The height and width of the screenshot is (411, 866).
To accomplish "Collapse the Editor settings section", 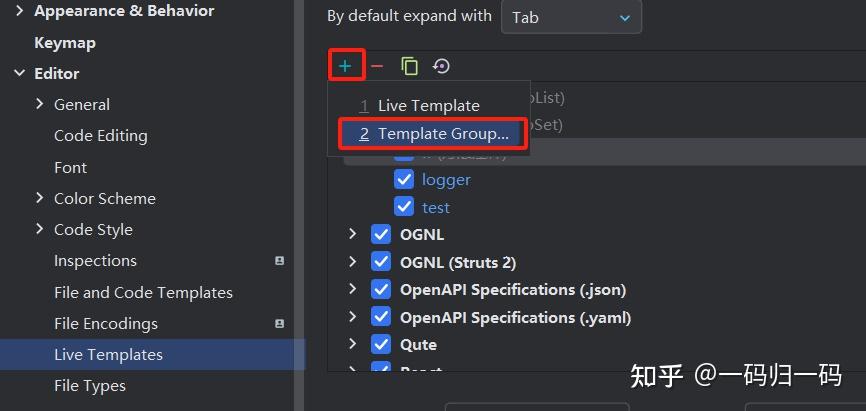I will click(19, 73).
